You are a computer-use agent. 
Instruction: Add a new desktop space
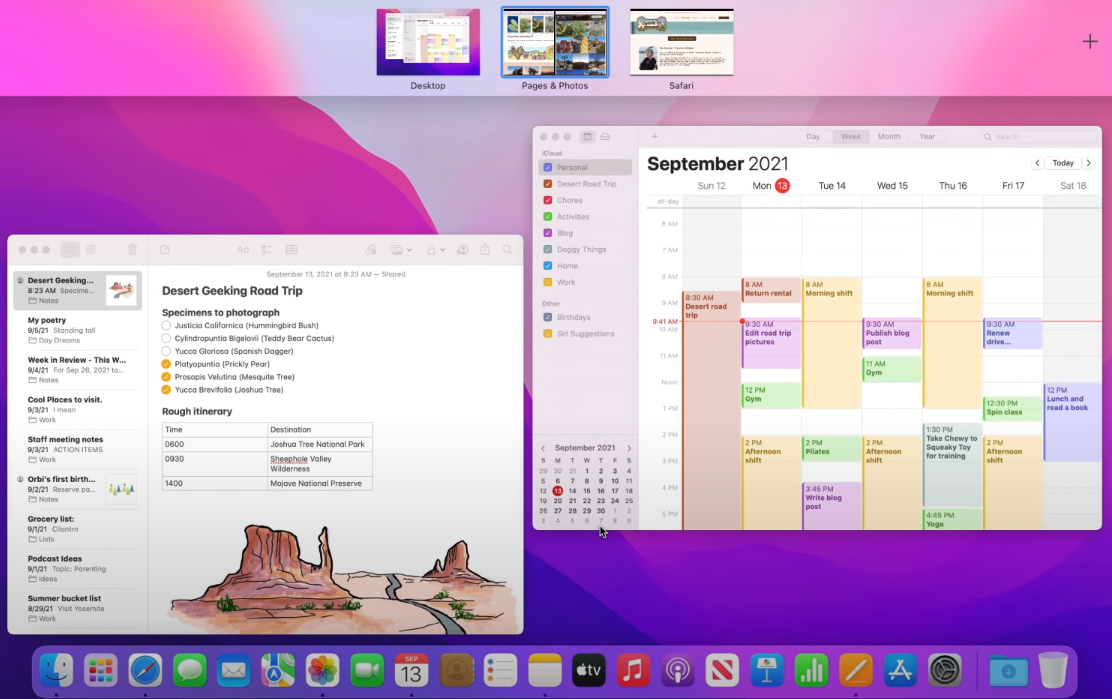click(1090, 42)
